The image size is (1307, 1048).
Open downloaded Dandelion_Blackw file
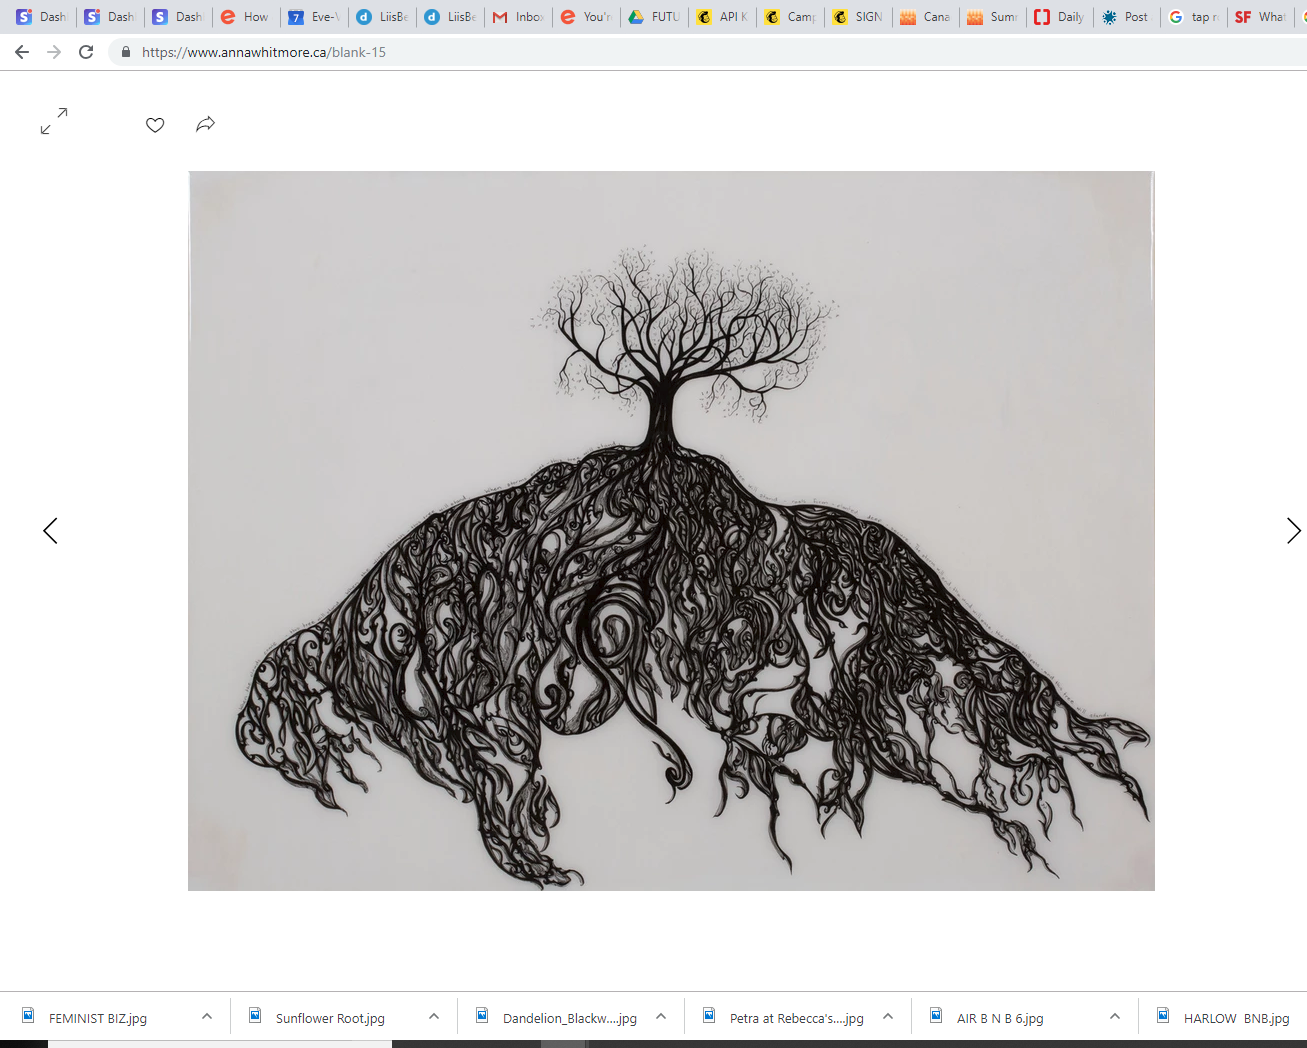point(568,1018)
